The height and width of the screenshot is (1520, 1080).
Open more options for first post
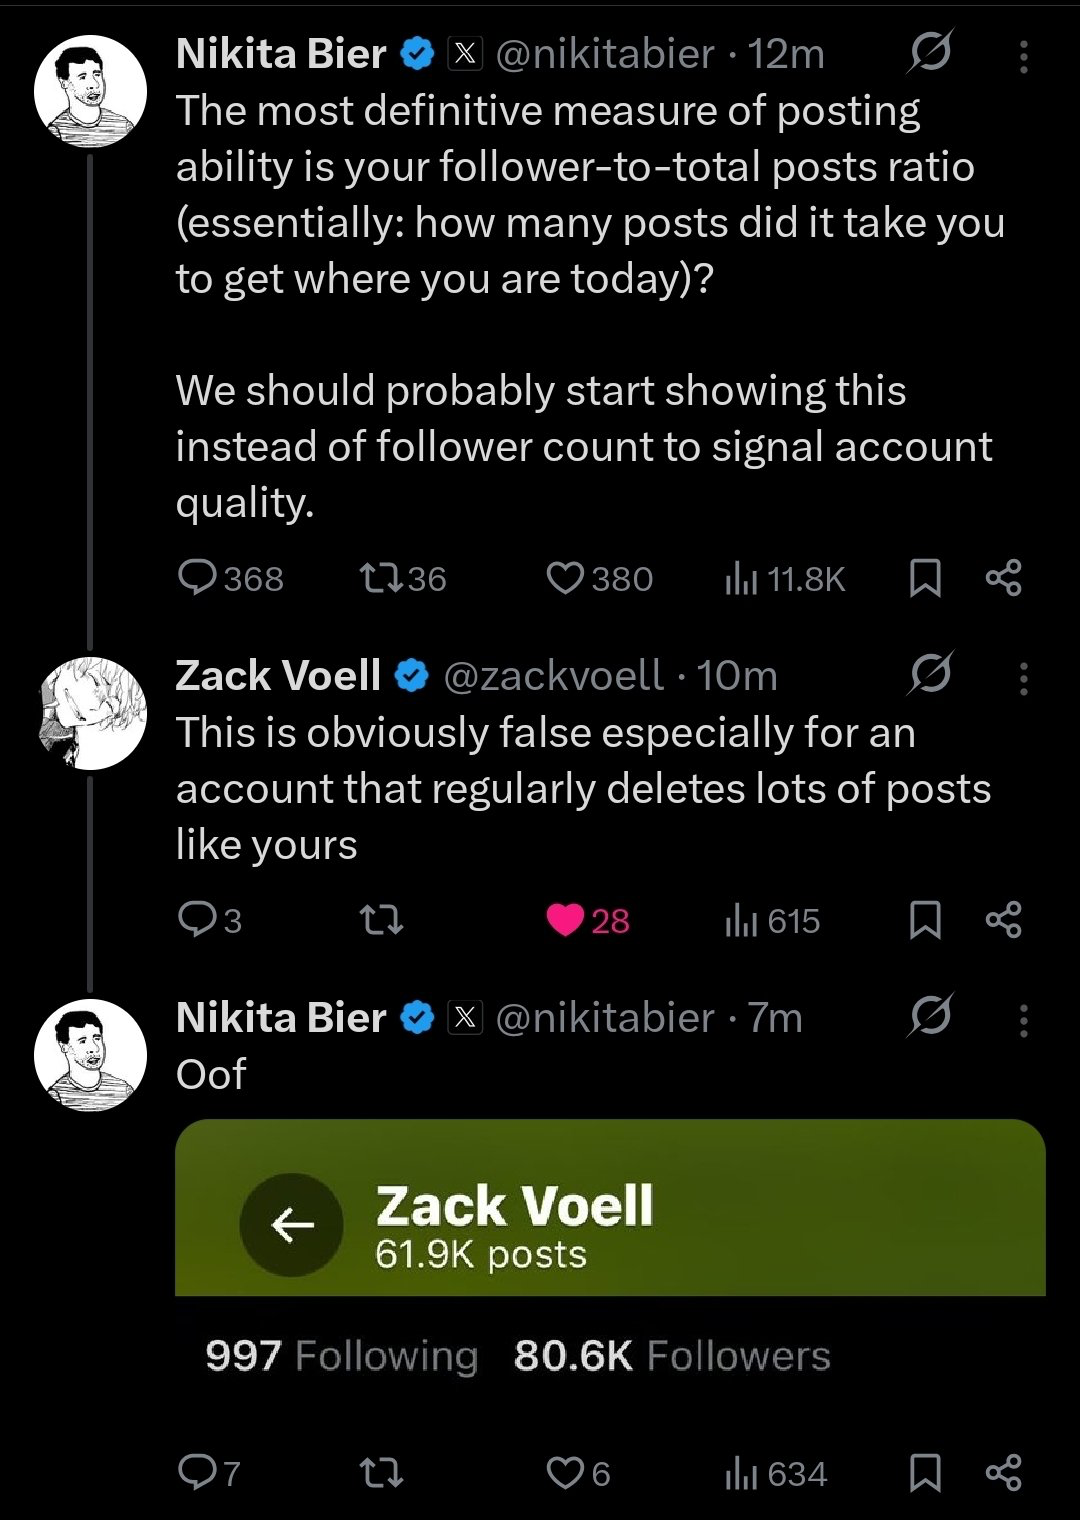coord(1023,56)
